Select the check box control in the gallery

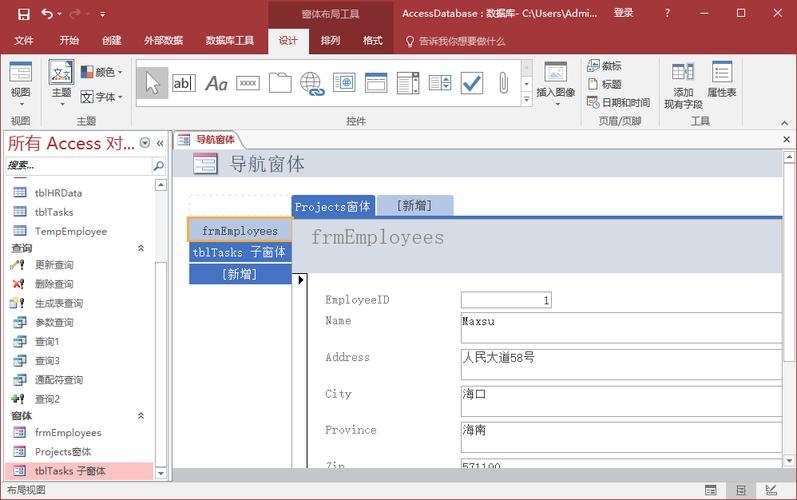click(x=471, y=83)
